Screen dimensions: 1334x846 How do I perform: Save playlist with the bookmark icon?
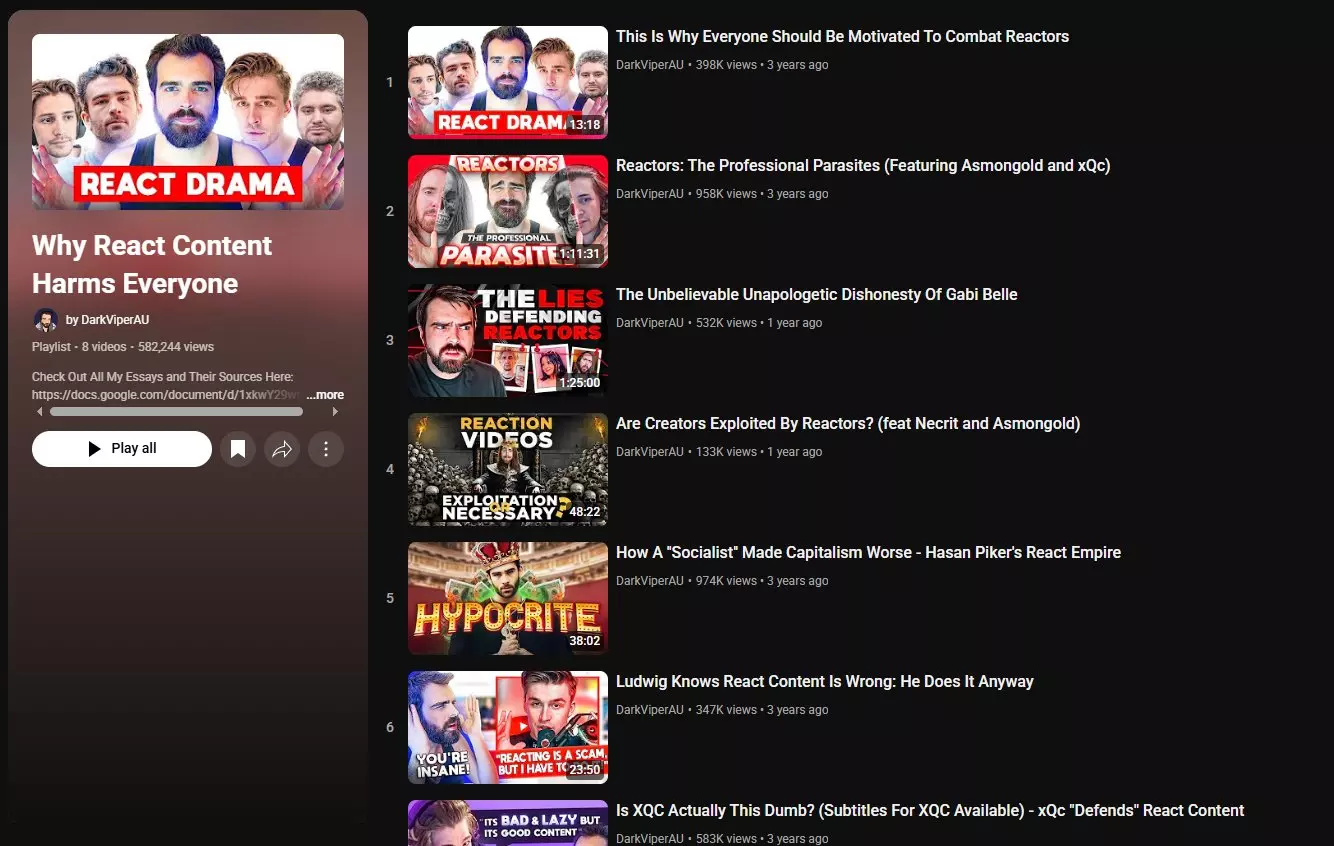coord(238,449)
